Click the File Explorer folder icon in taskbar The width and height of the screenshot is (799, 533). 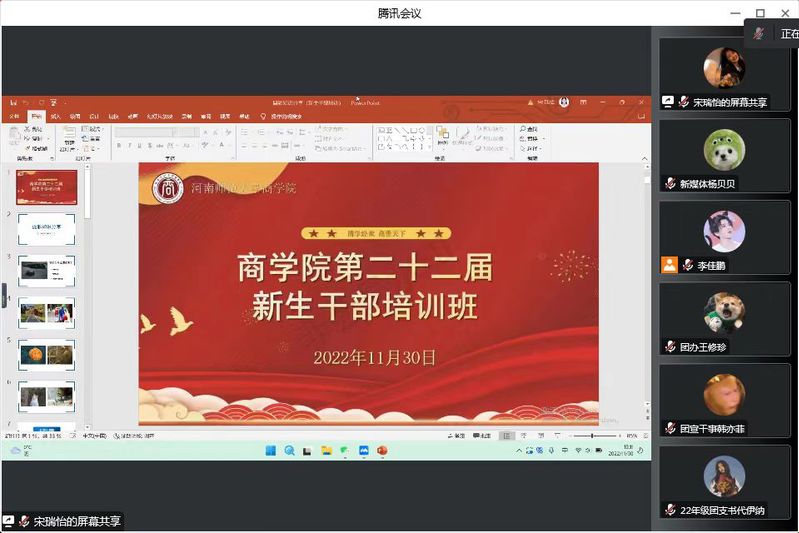tap(326, 451)
